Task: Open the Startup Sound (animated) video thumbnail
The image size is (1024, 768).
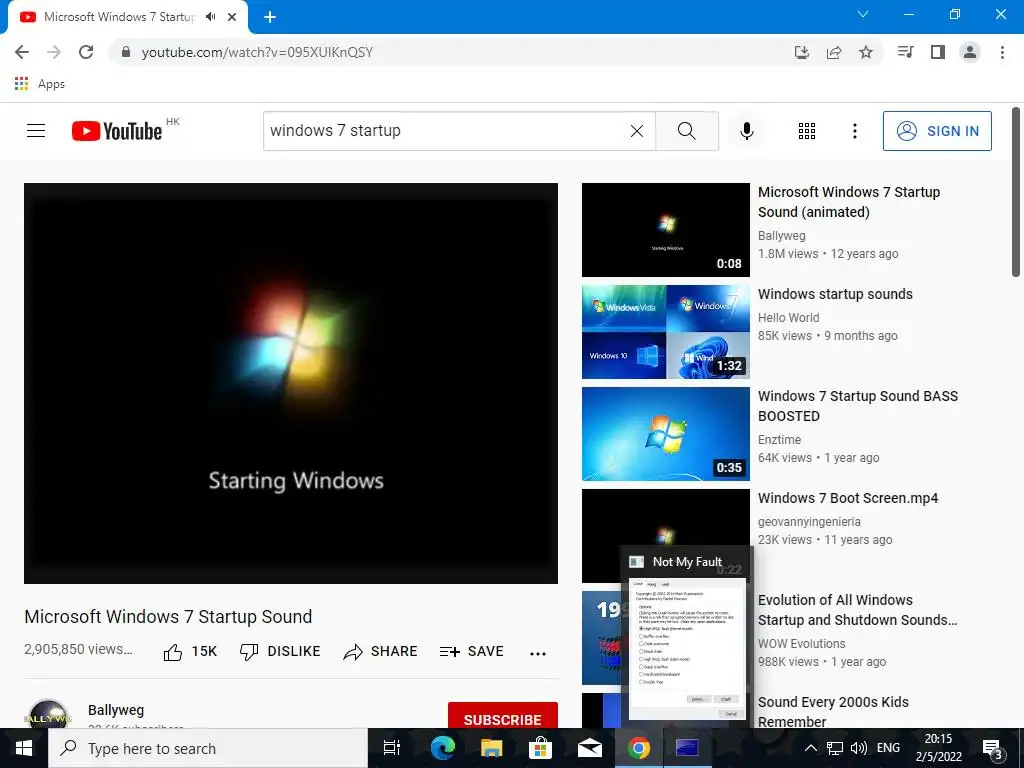Action: tap(665, 230)
